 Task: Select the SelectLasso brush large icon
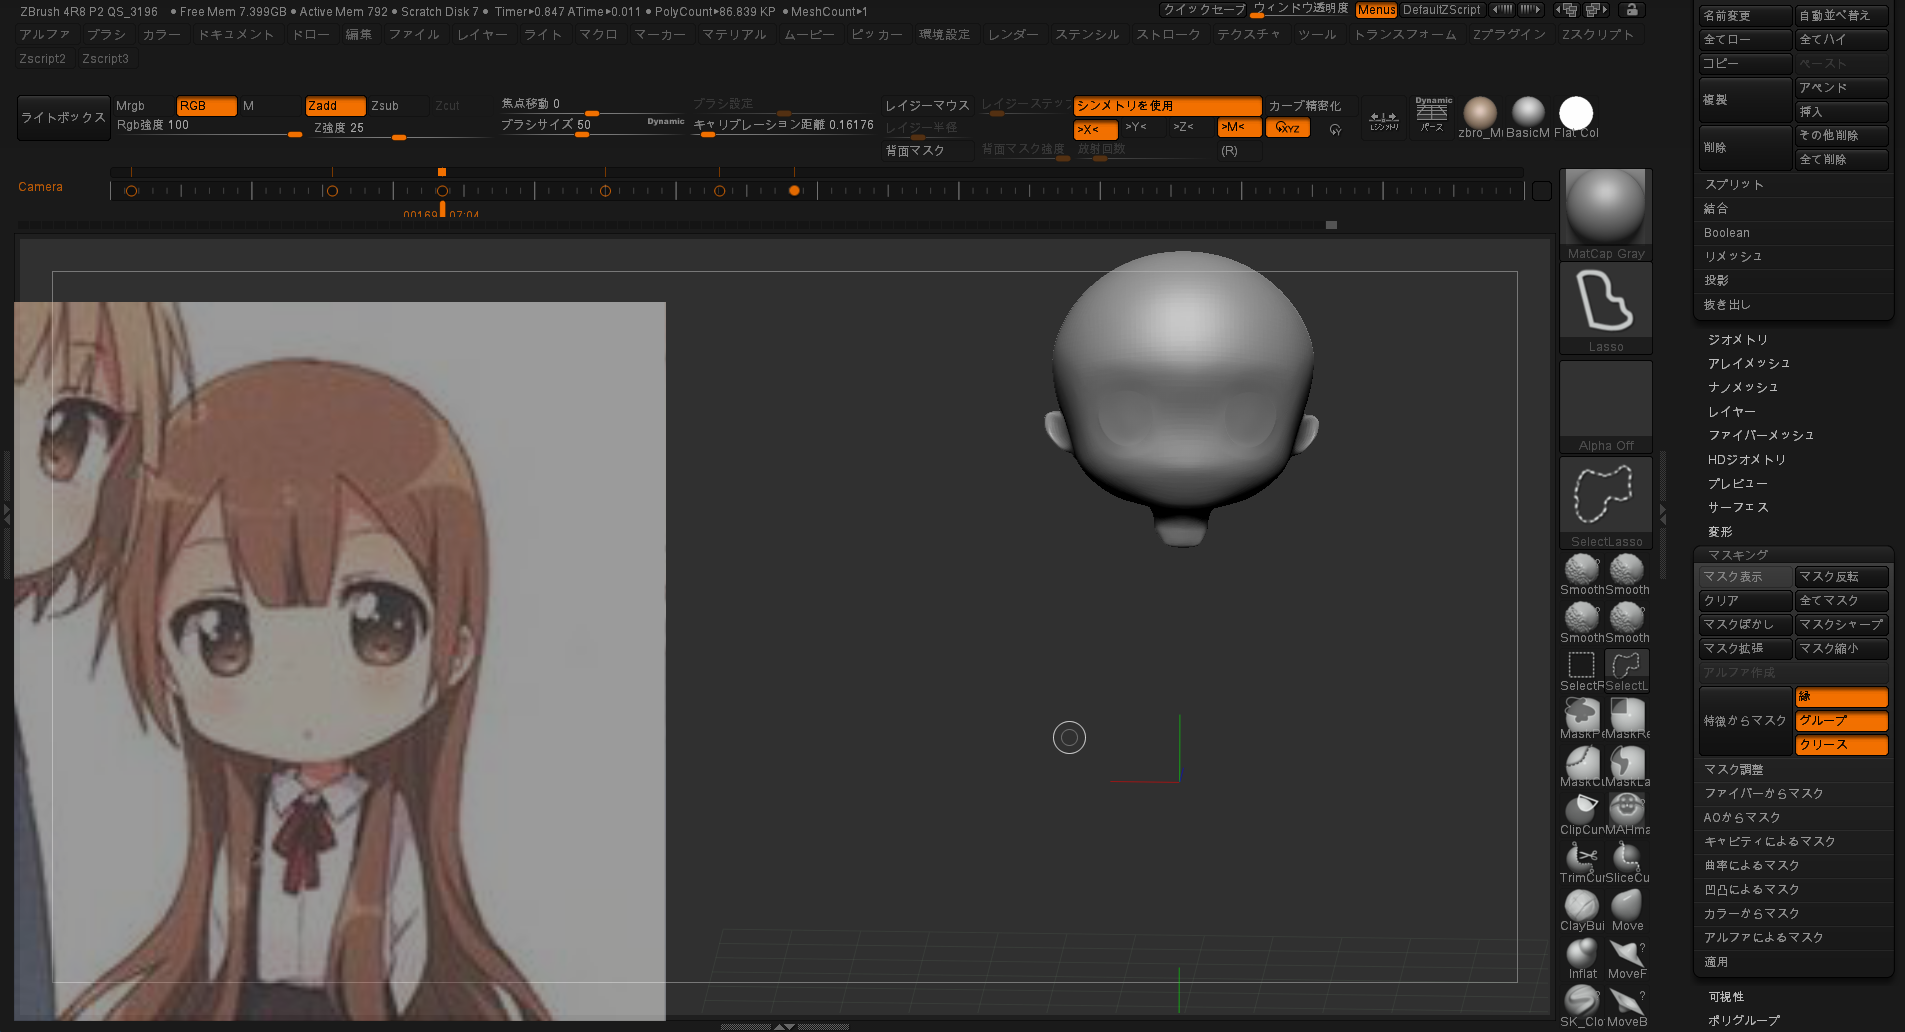coord(1605,496)
